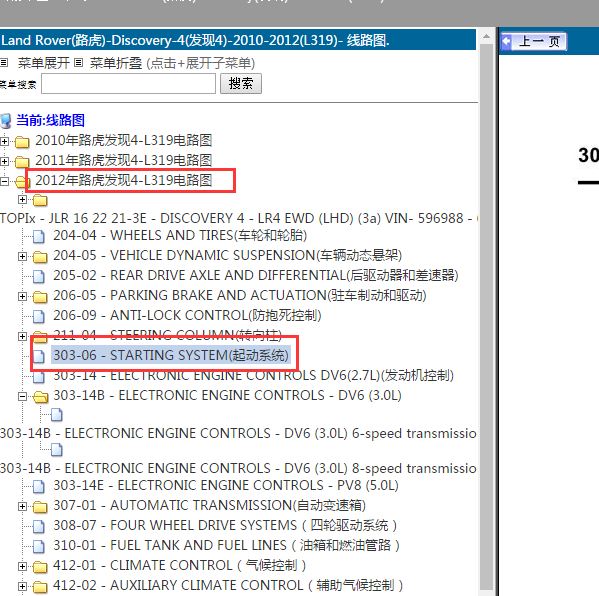This screenshot has width=599, height=596.
Task: Open 303-14B DV6 (3.0L) 6-speed transmission entry
Action: pos(238,434)
